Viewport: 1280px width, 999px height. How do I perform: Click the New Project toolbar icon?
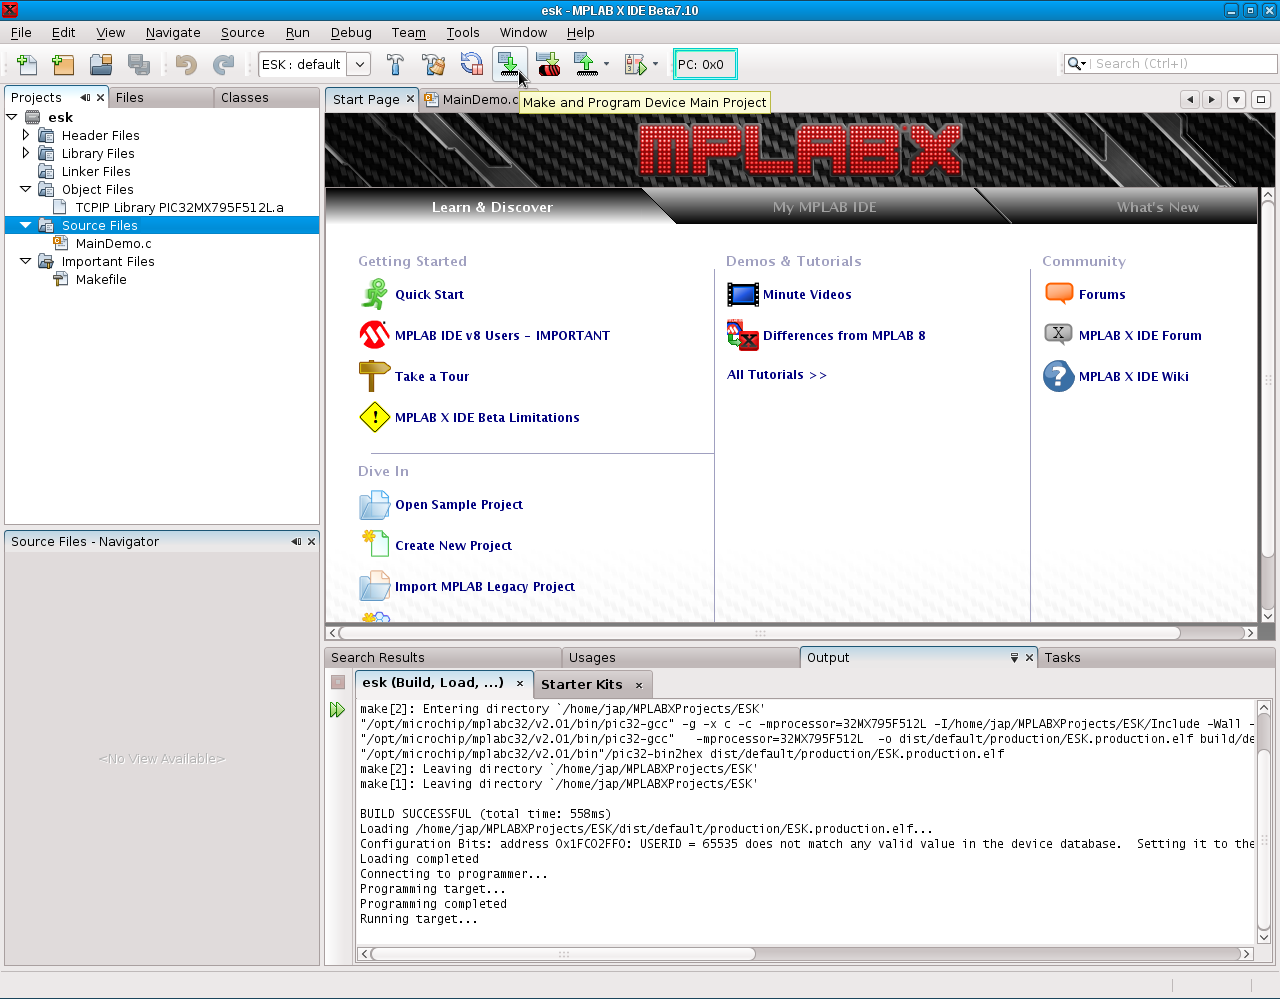click(63, 65)
